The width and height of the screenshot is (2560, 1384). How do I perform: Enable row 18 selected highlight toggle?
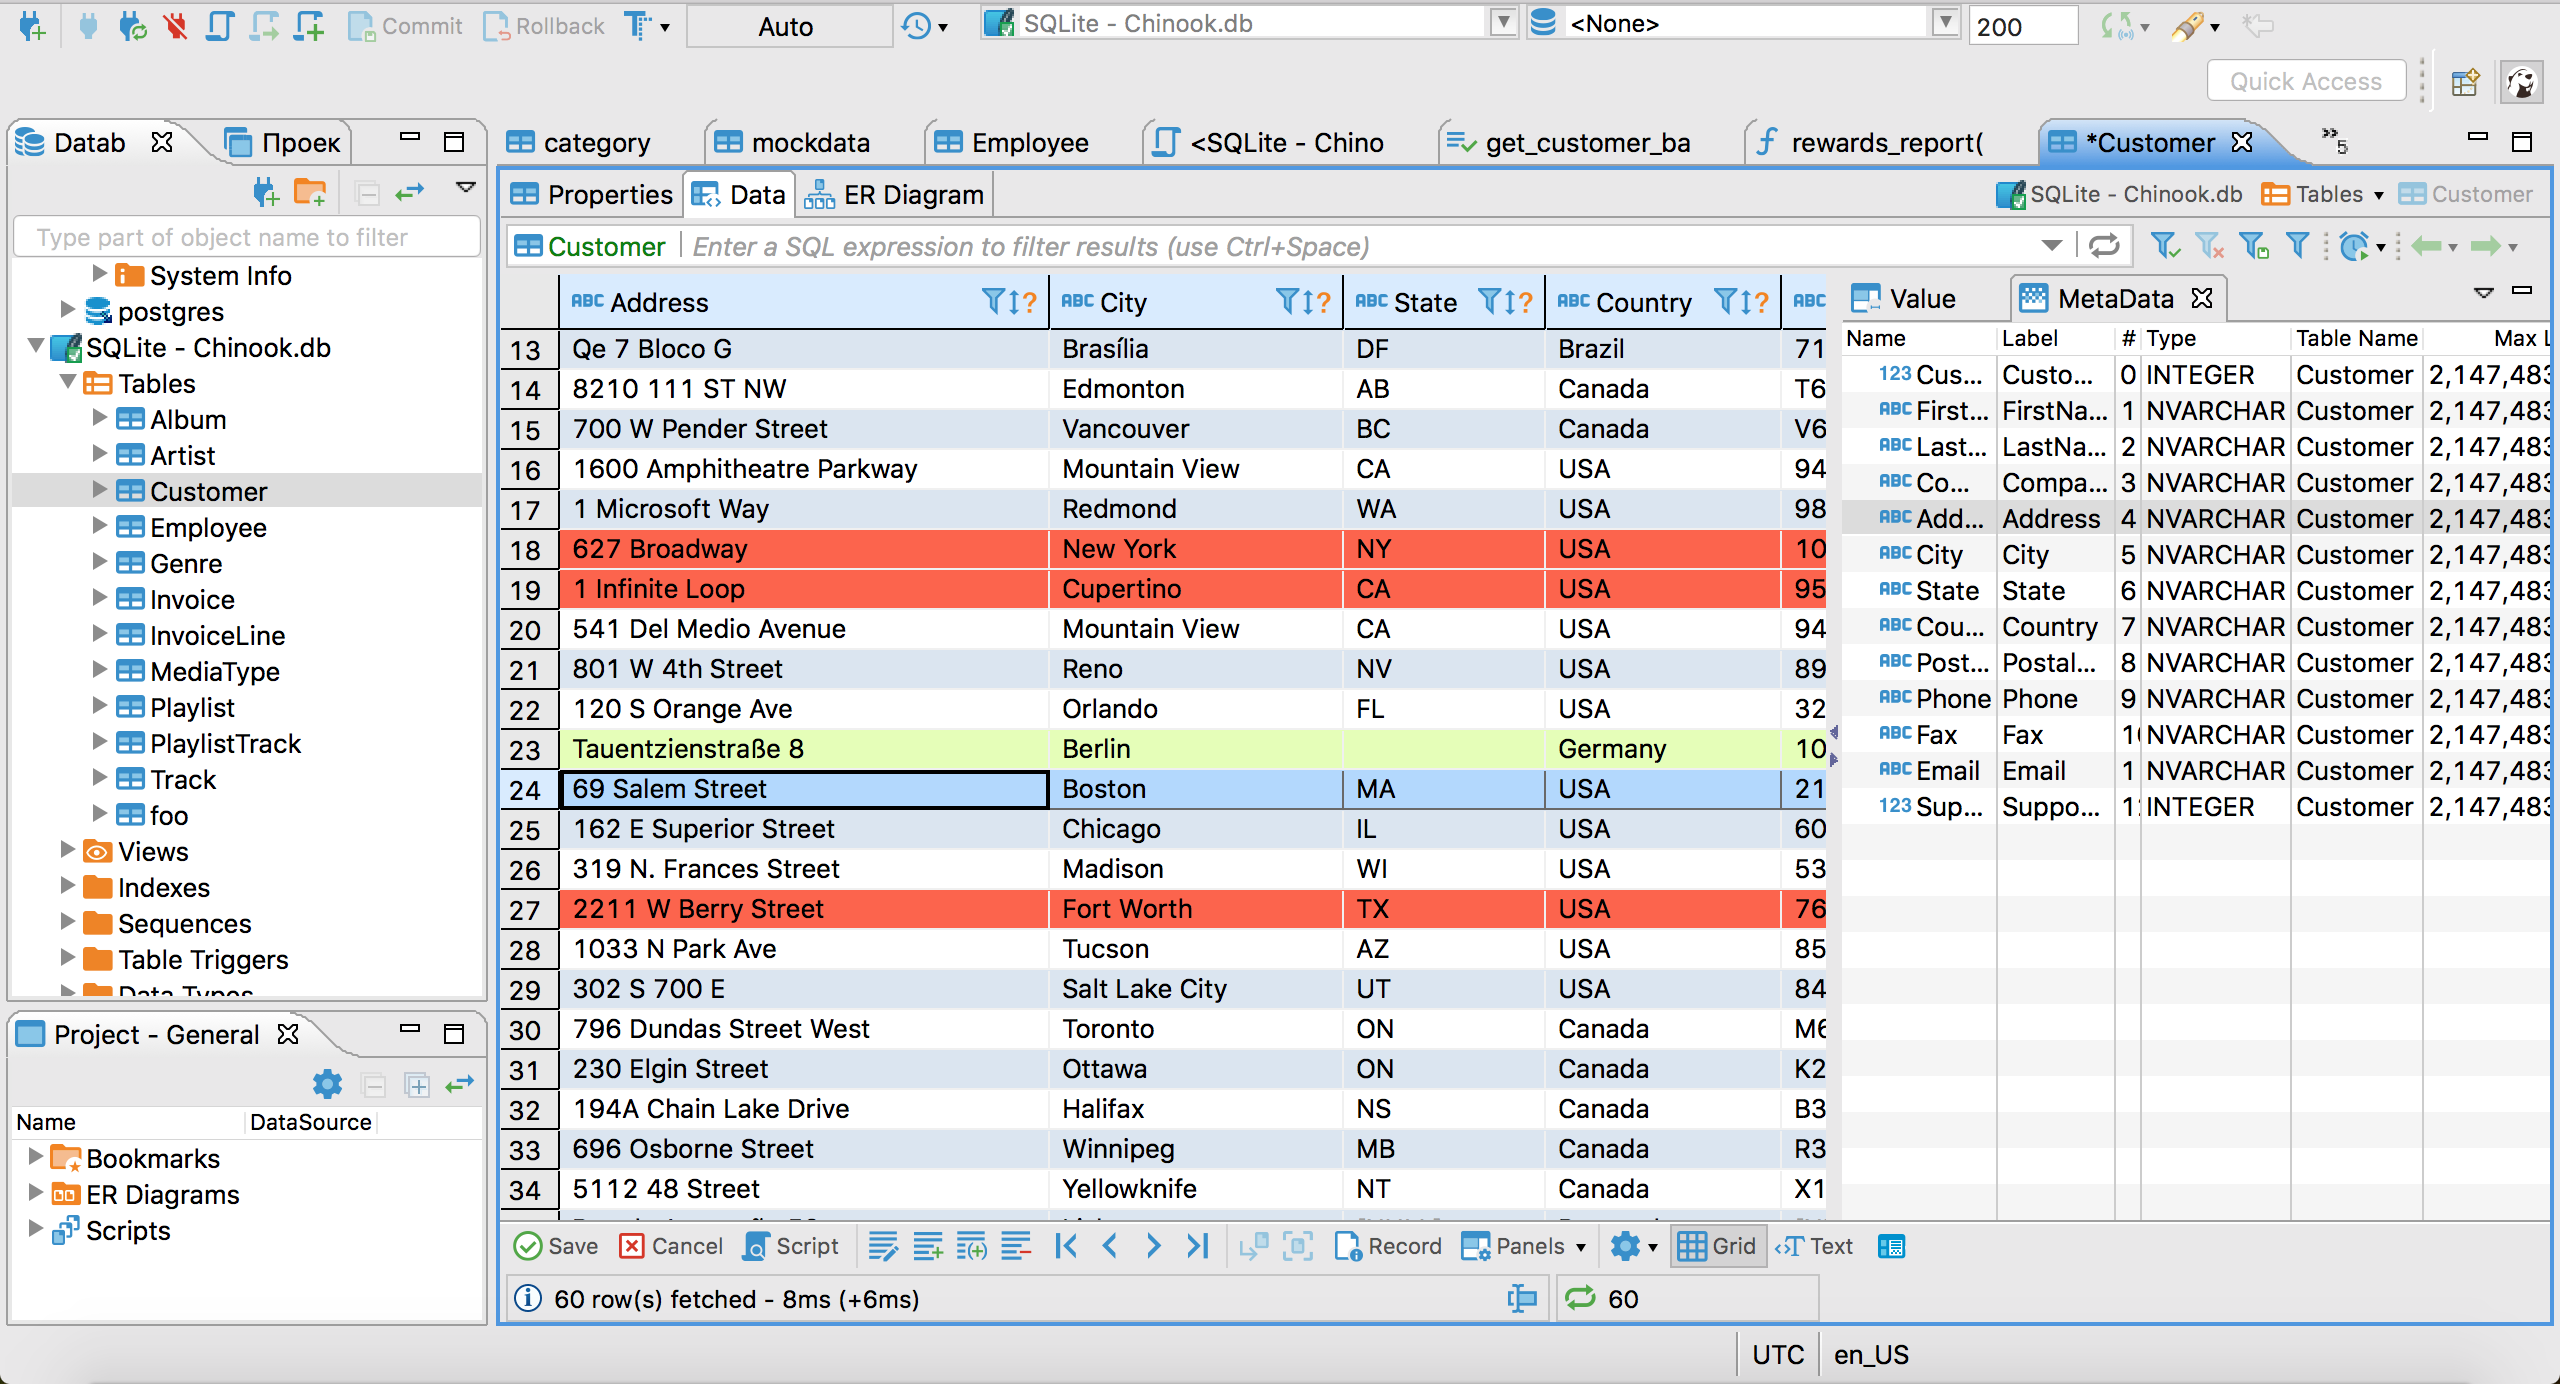[528, 549]
